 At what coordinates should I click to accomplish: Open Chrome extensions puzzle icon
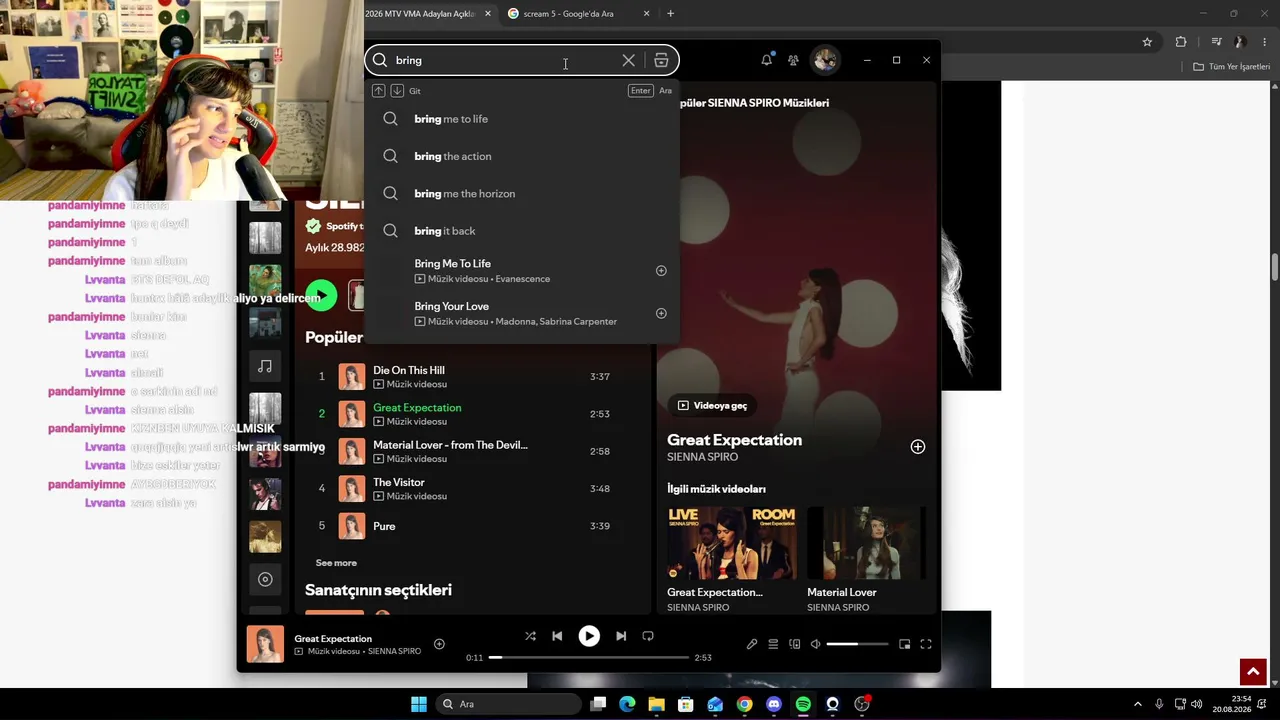1181,42
